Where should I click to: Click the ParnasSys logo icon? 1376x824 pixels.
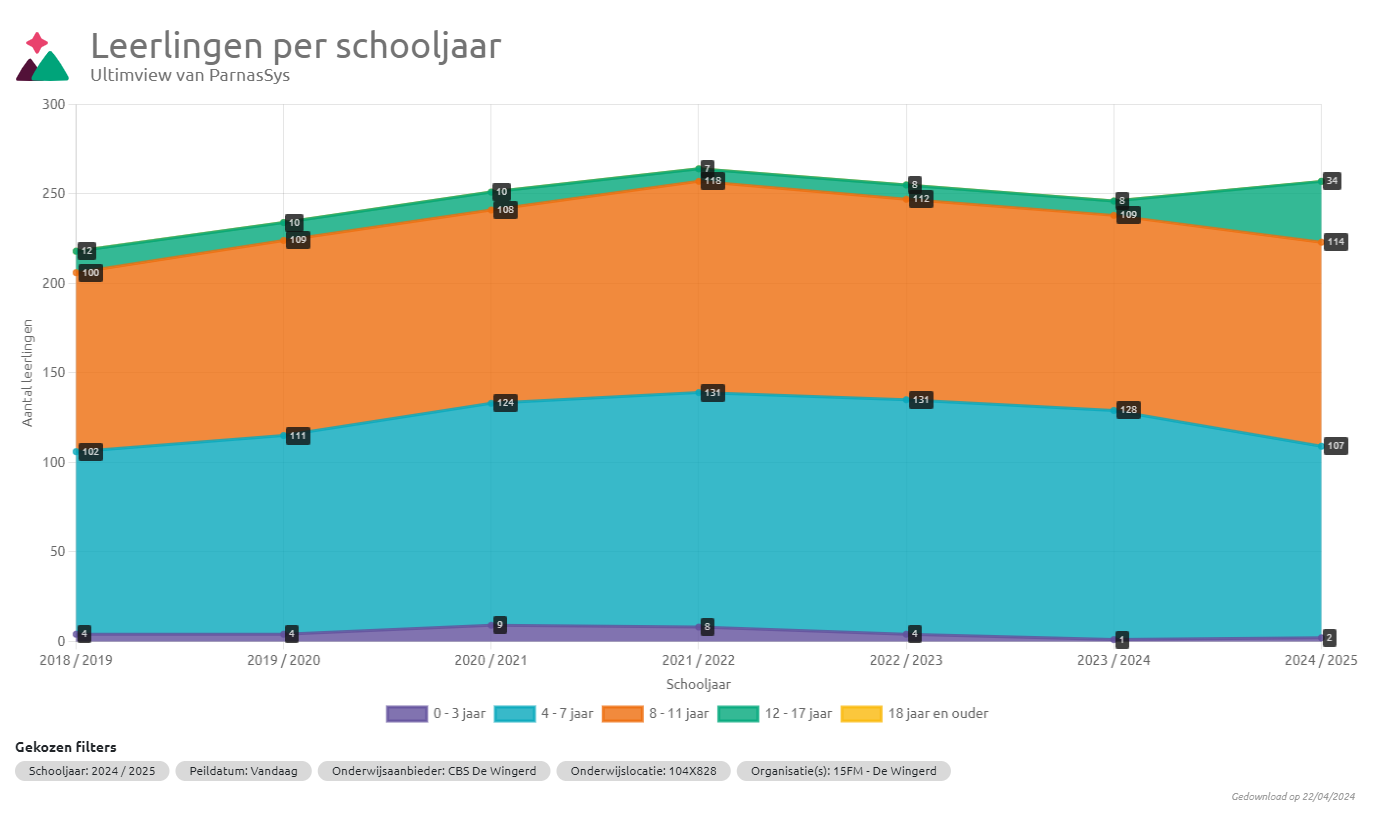[42, 58]
